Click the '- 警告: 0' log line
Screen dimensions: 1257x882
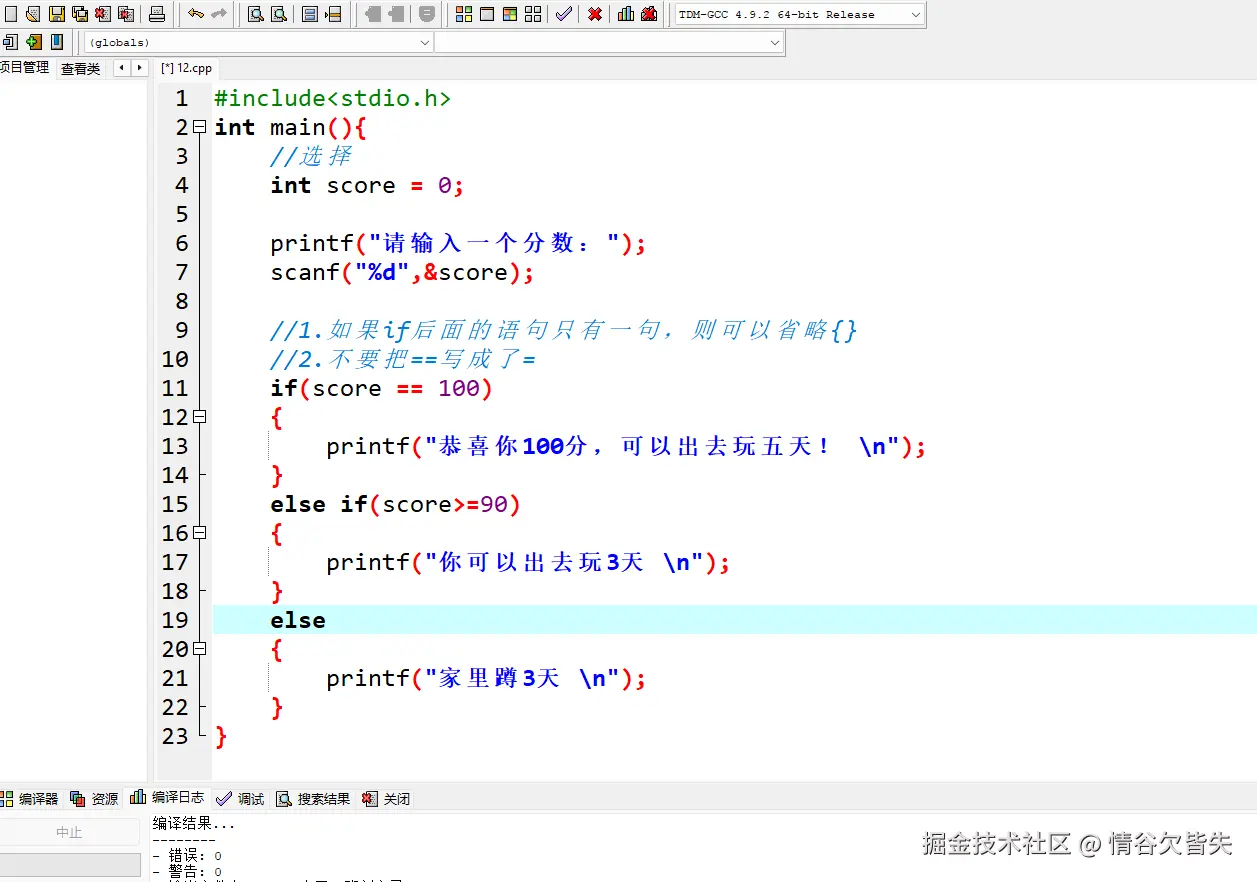click(x=187, y=872)
